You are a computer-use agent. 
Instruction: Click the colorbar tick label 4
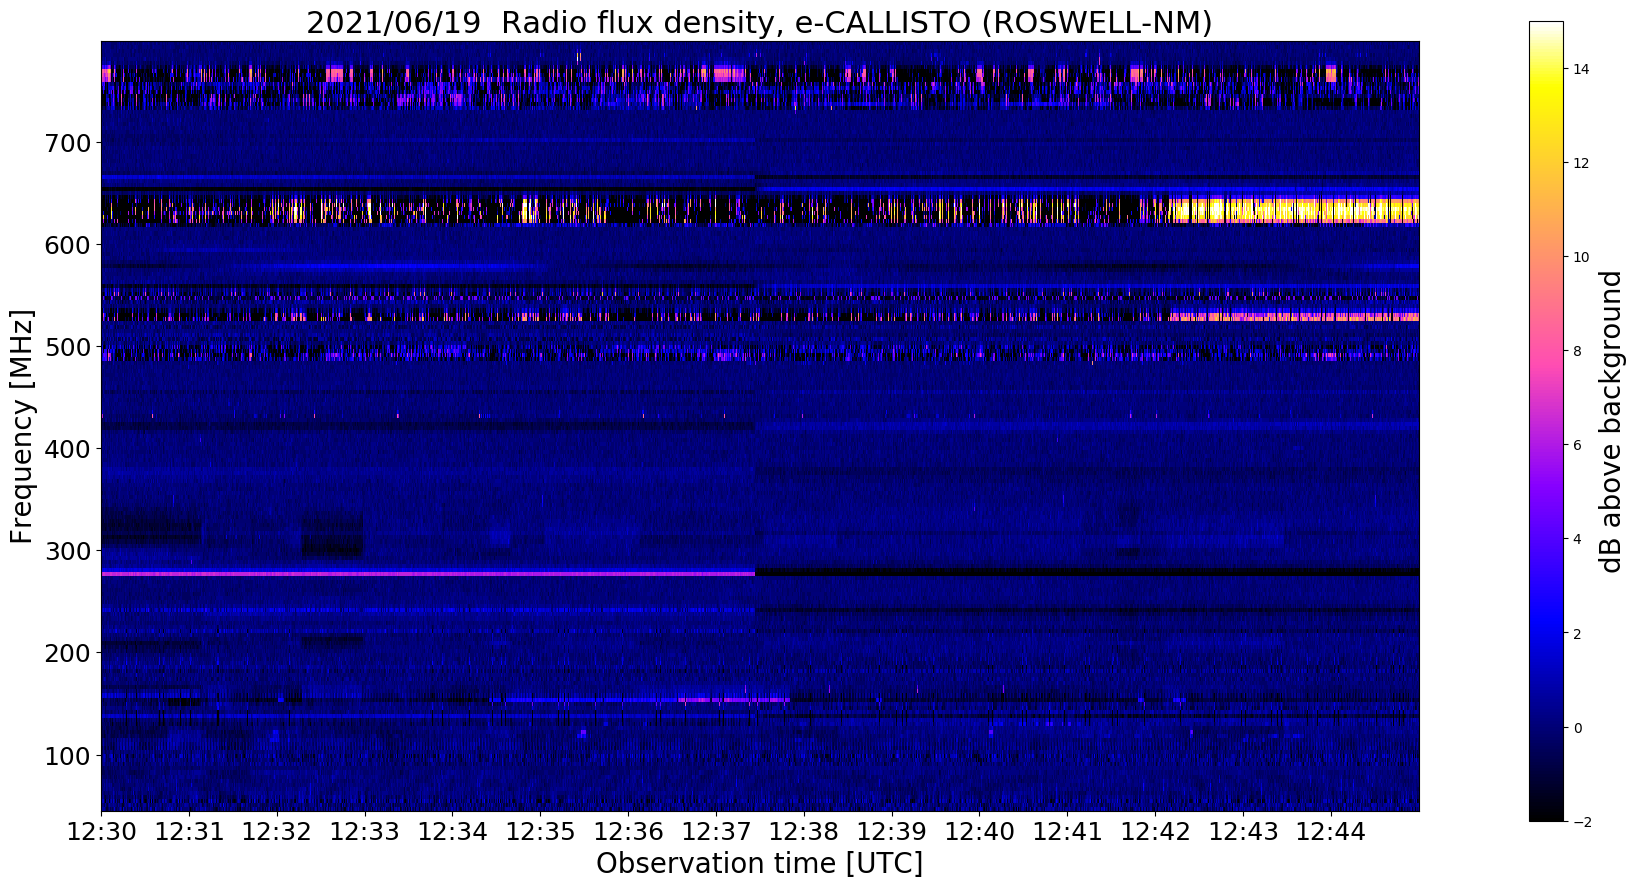click(1578, 539)
